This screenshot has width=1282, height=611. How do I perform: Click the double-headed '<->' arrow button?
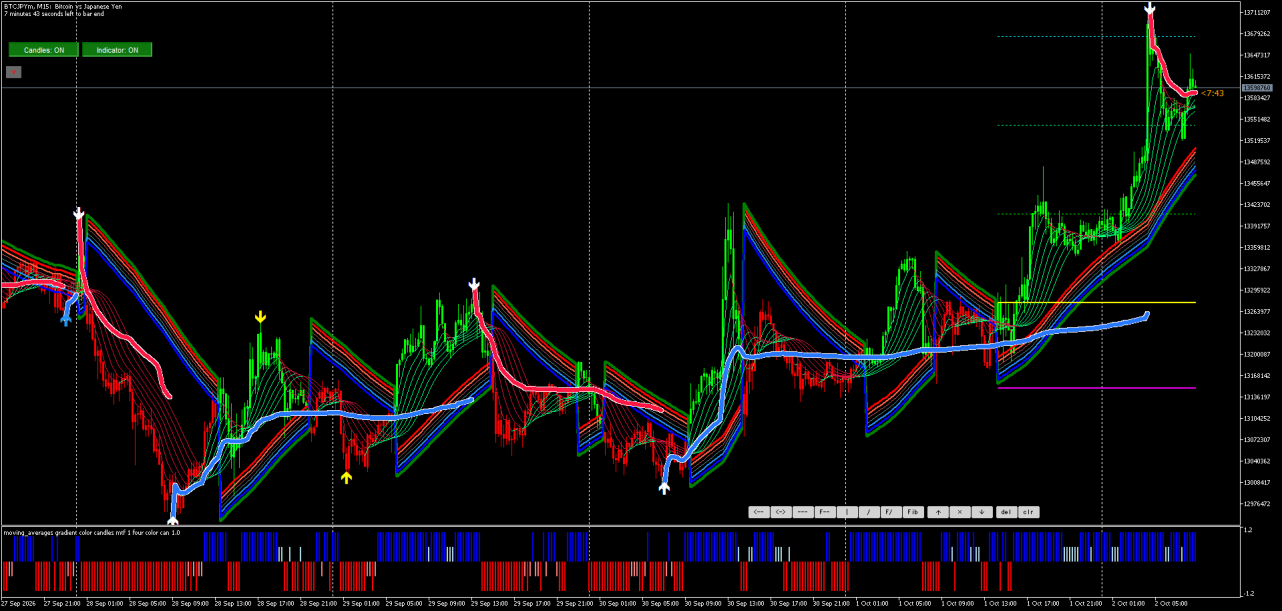(781, 512)
